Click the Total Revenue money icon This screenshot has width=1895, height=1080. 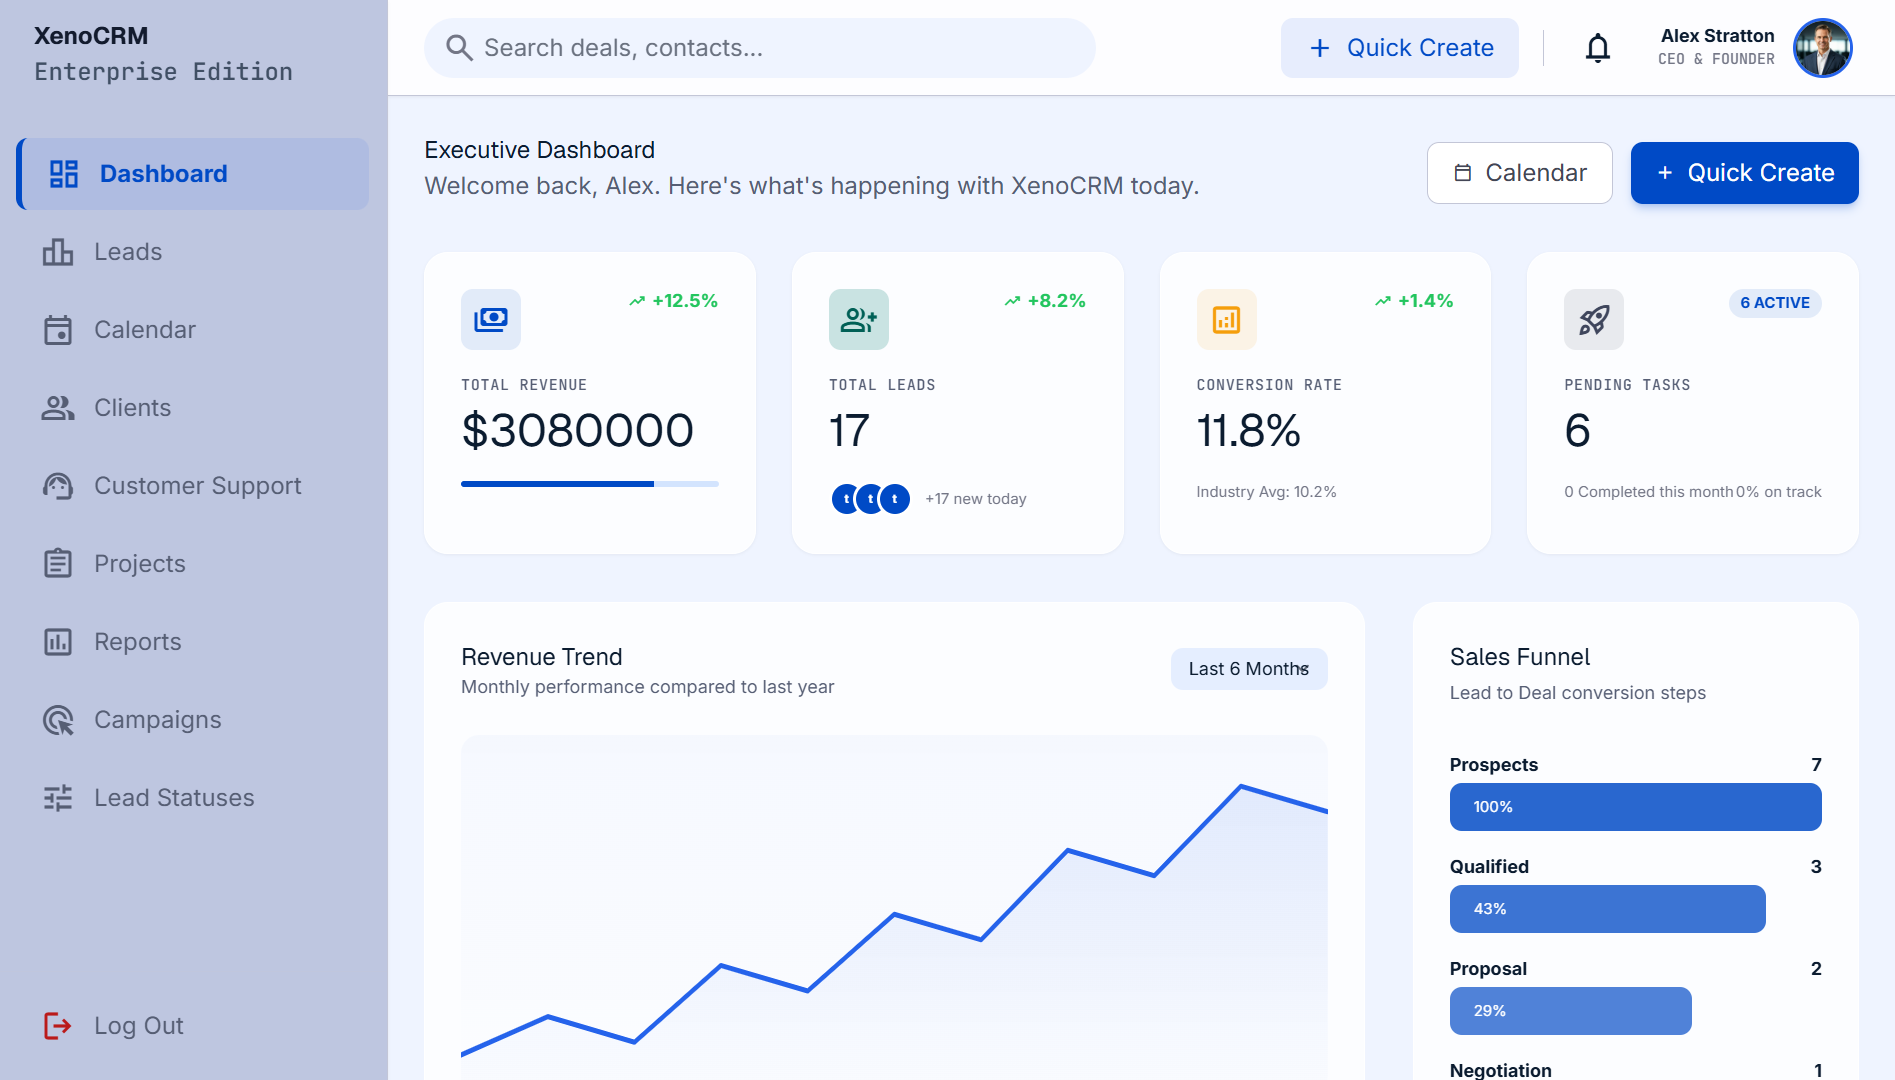point(491,319)
